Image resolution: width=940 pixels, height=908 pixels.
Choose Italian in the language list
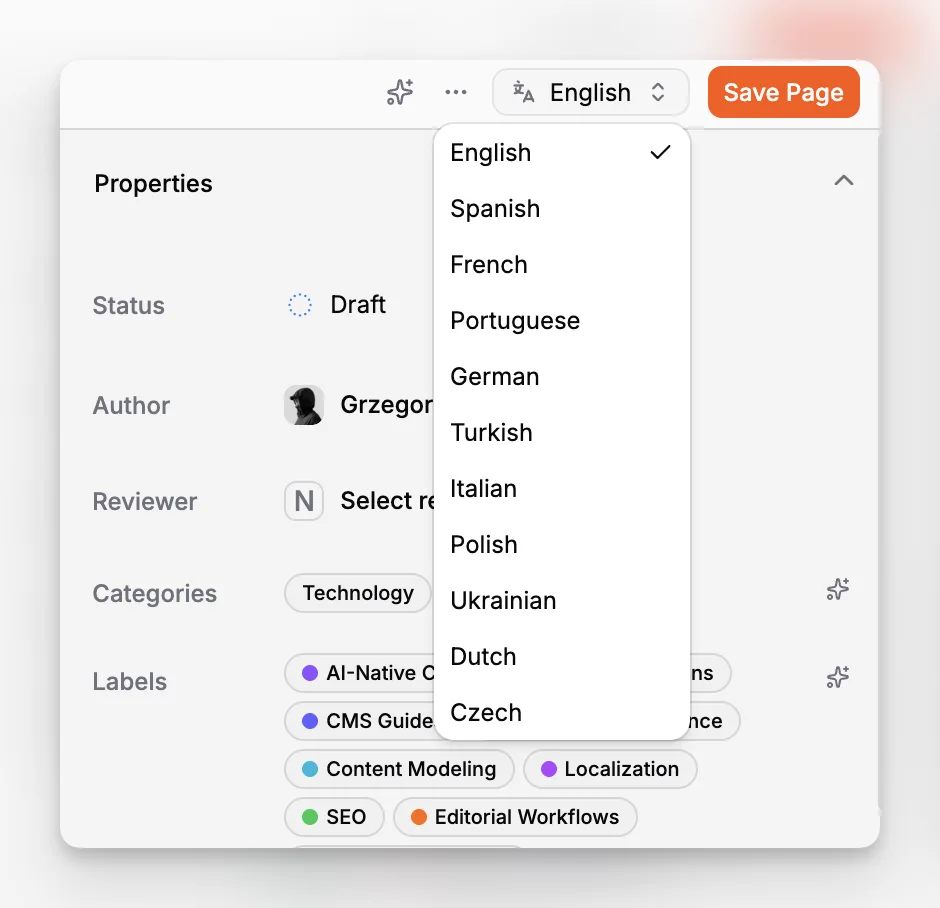562,488
